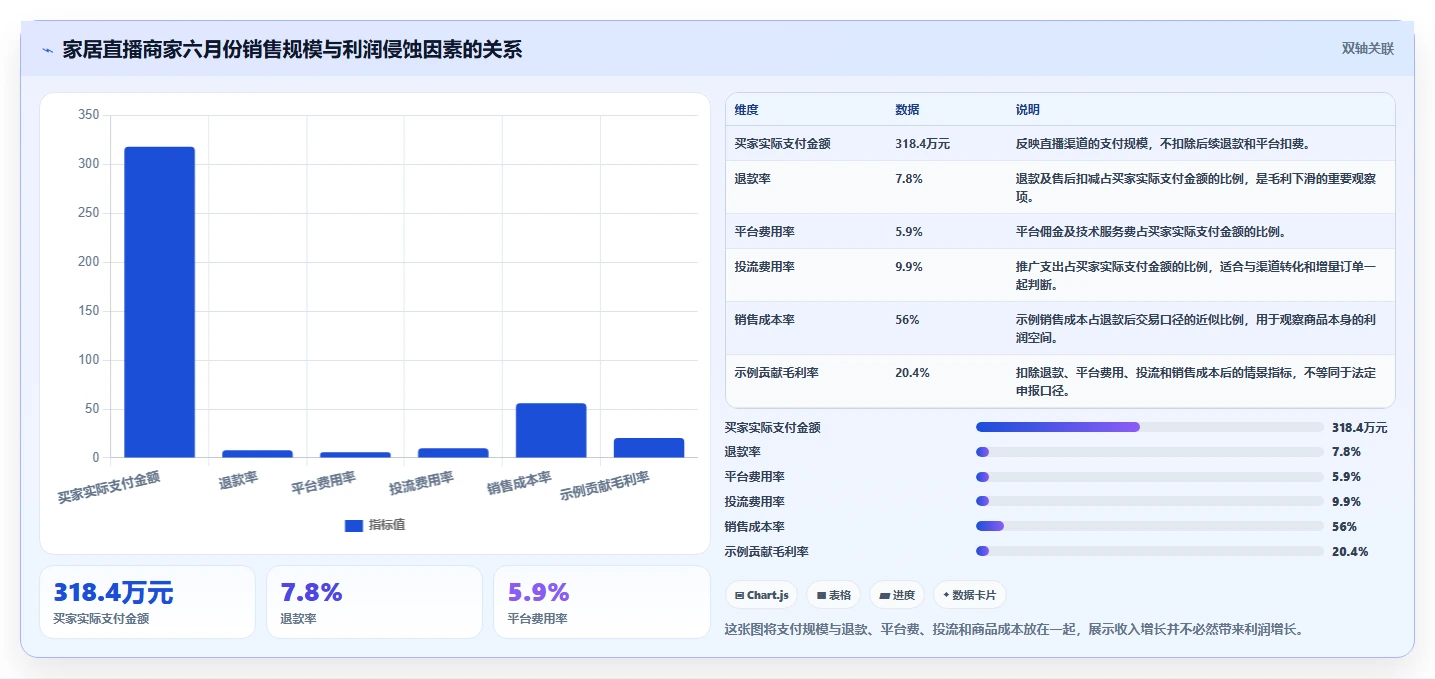Click the 销售成本率 bar in the chart
The image size is (1435, 679).
(551, 430)
